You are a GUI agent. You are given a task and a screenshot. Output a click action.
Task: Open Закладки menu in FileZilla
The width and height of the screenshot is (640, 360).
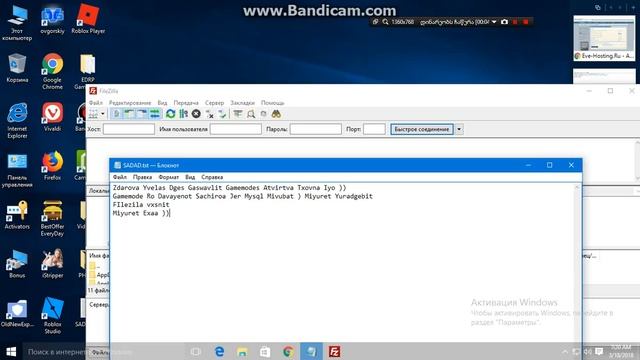pos(242,102)
